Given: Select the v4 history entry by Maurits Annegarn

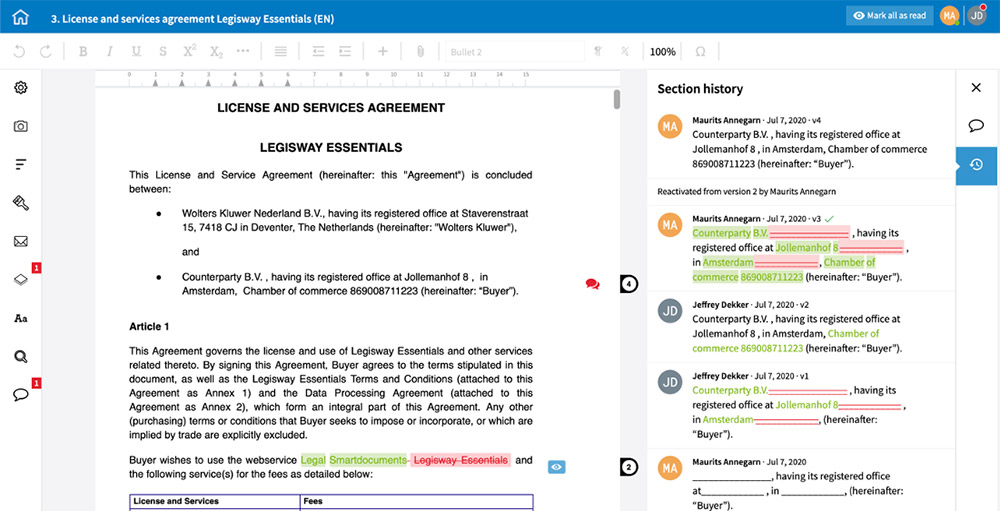Looking at the screenshot, I should coord(800,142).
